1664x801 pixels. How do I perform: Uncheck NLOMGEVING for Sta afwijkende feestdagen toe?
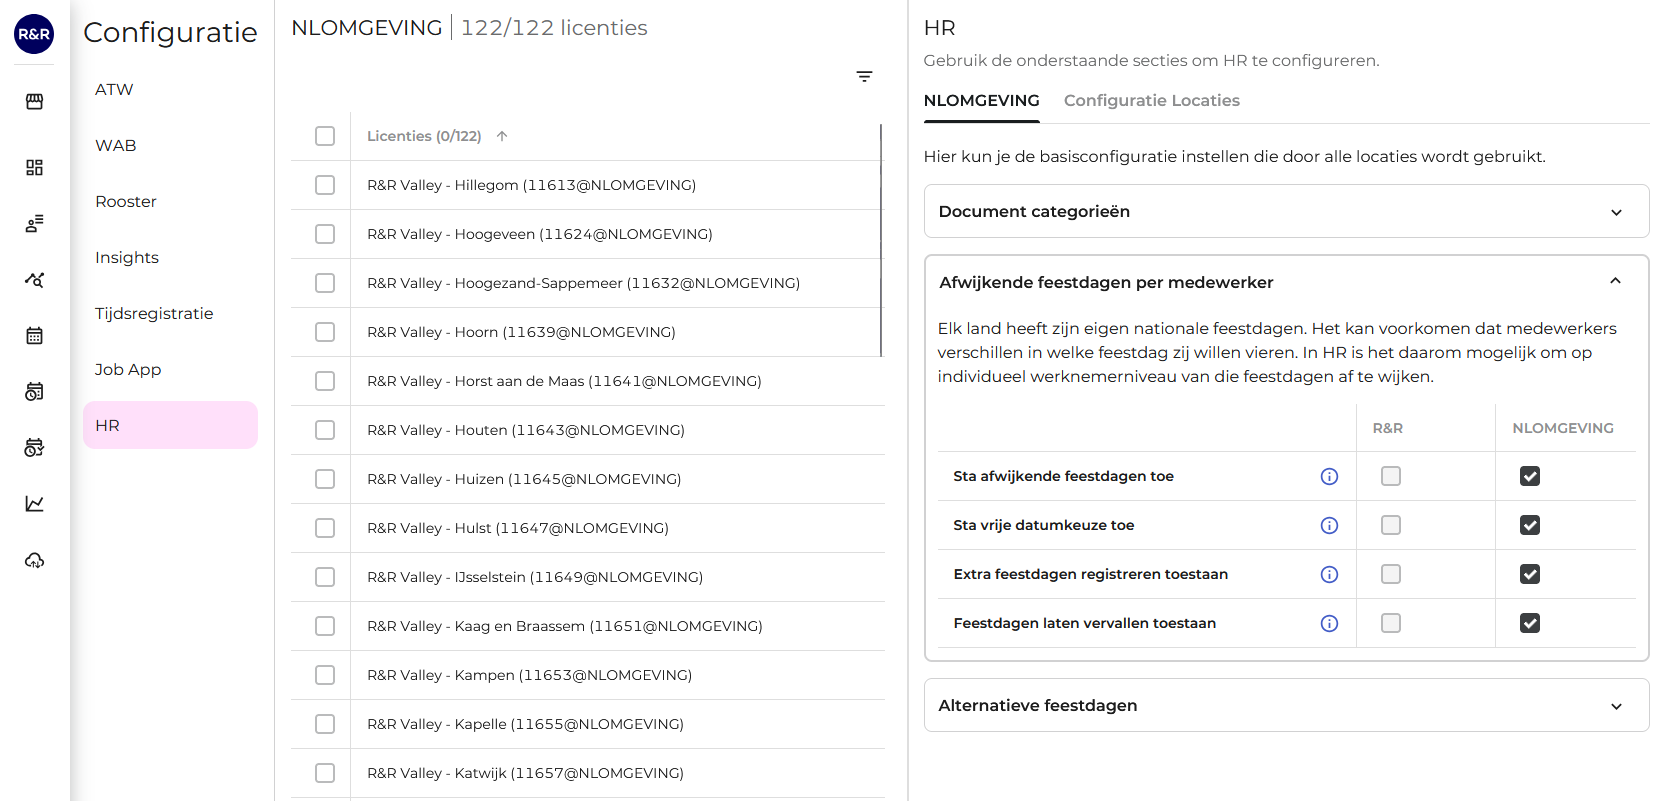pyautogui.click(x=1530, y=476)
